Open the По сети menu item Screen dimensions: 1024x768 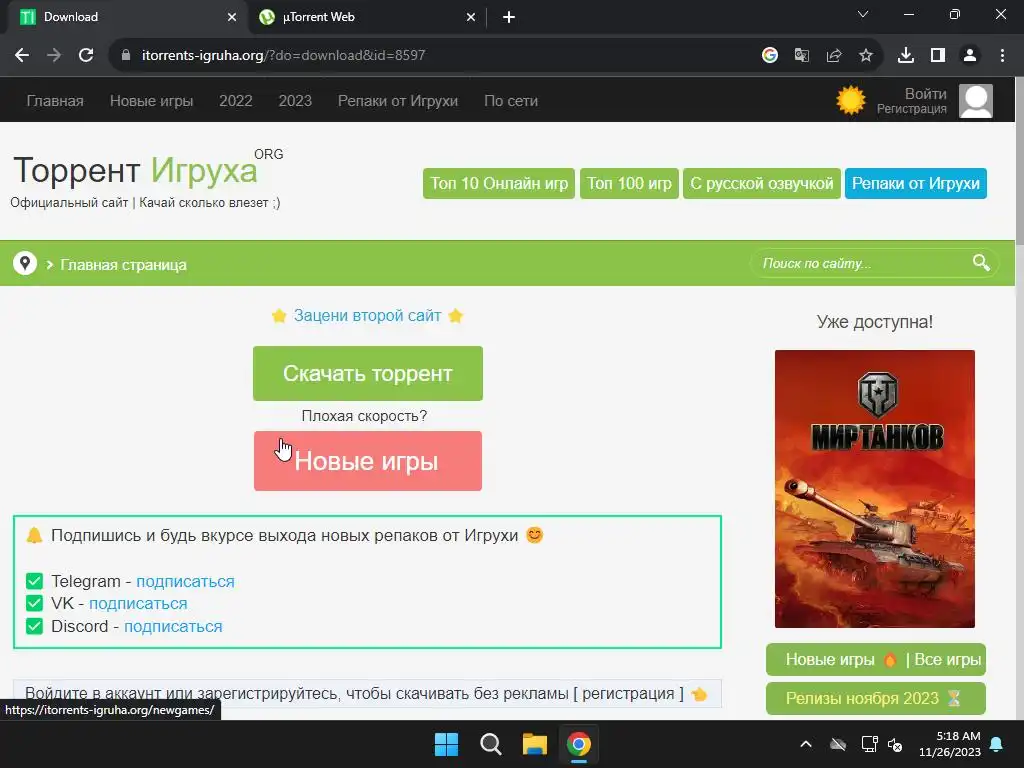(x=511, y=101)
